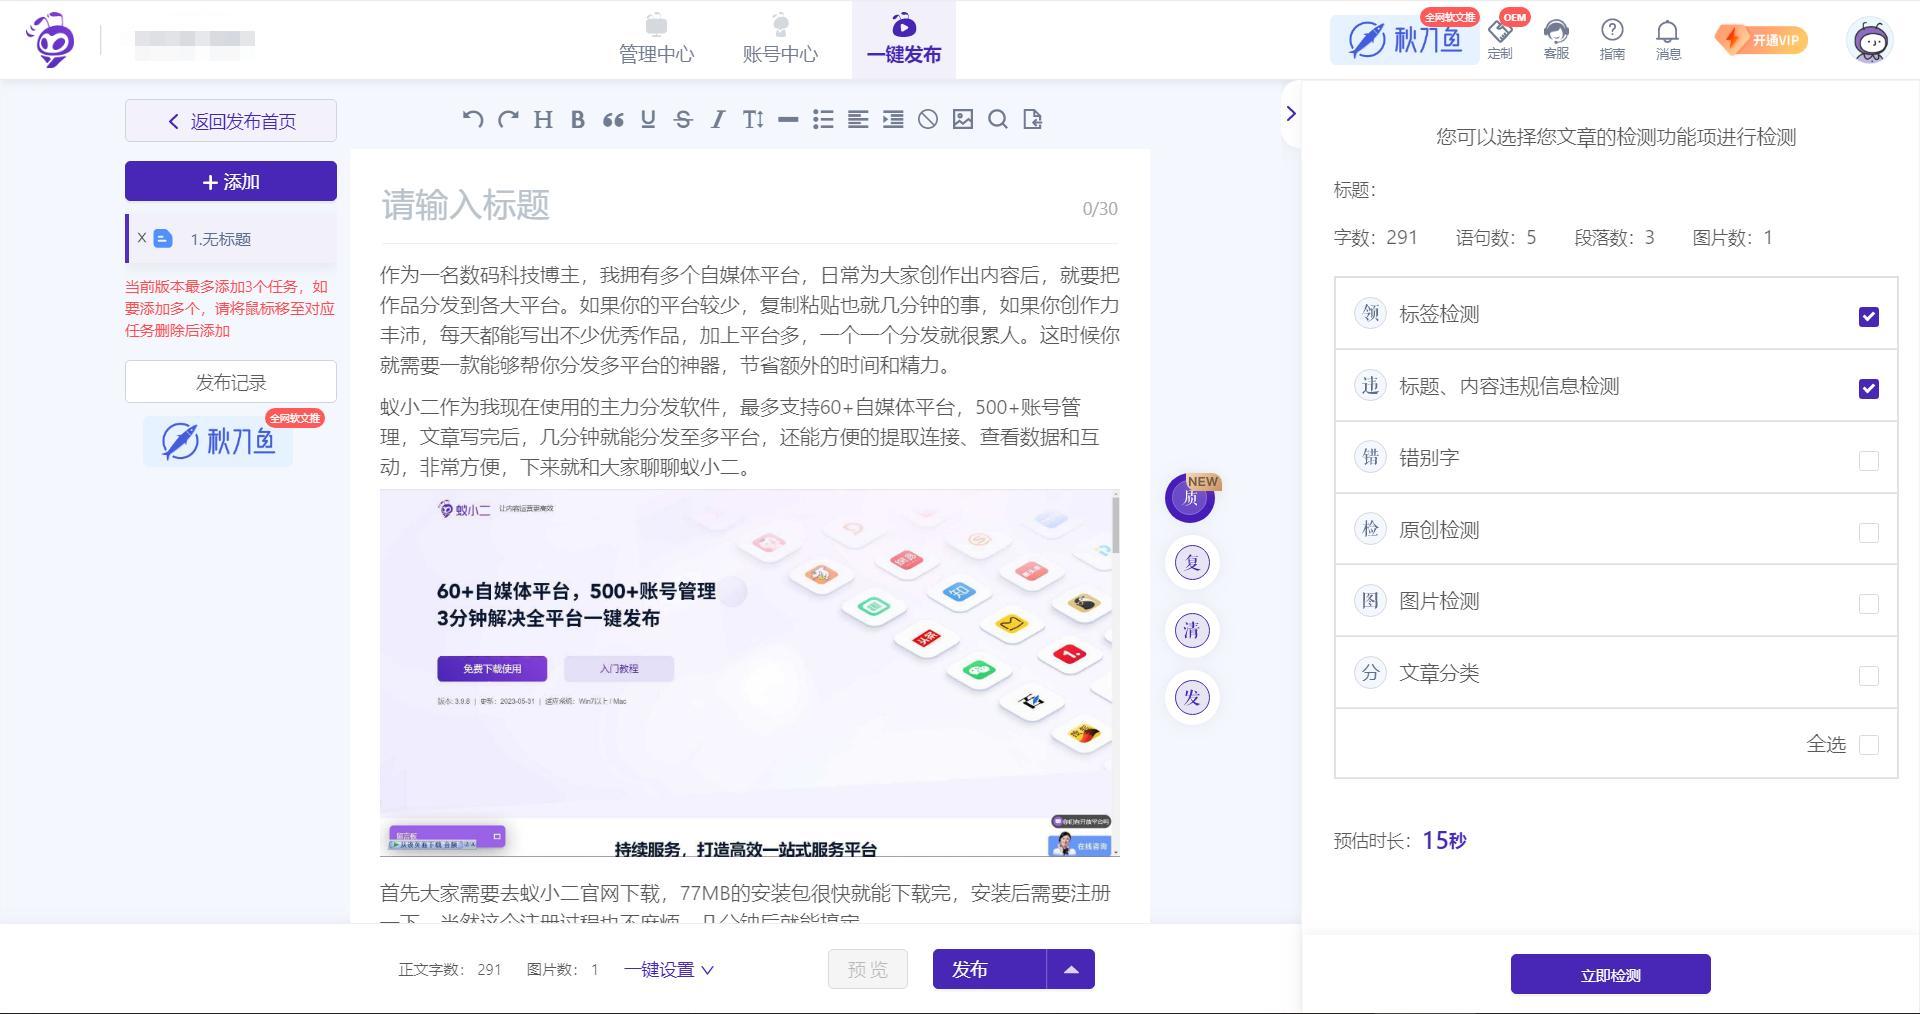The width and height of the screenshot is (1920, 1014).
Task: Toggle strikethrough formatting
Action: pyautogui.click(x=683, y=119)
